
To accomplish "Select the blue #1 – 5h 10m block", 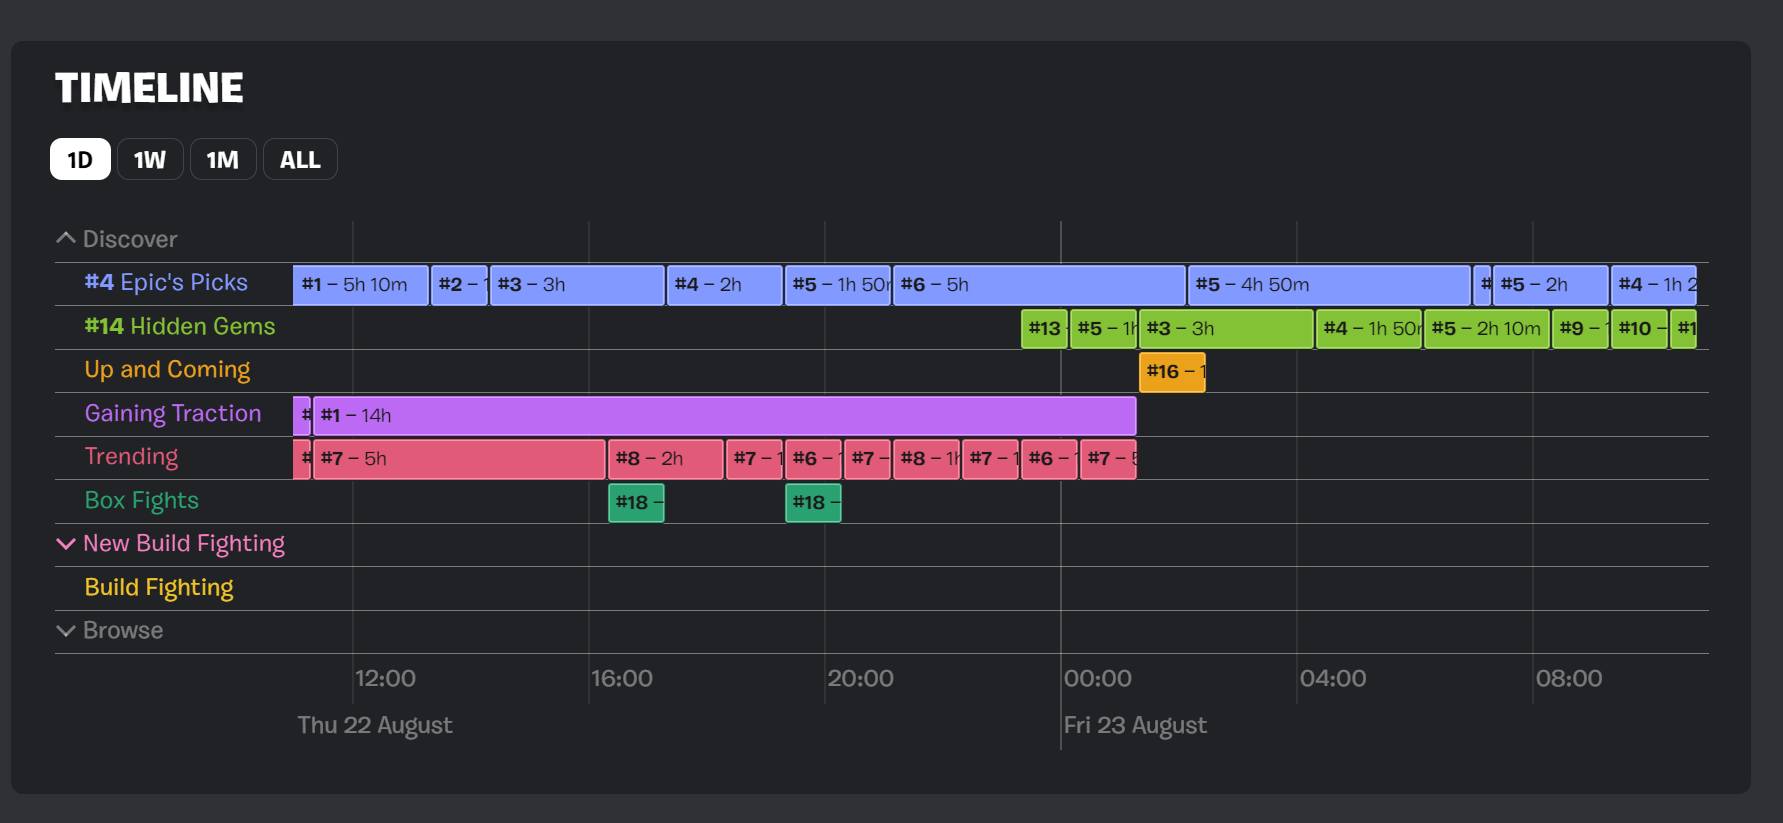I will point(361,285).
